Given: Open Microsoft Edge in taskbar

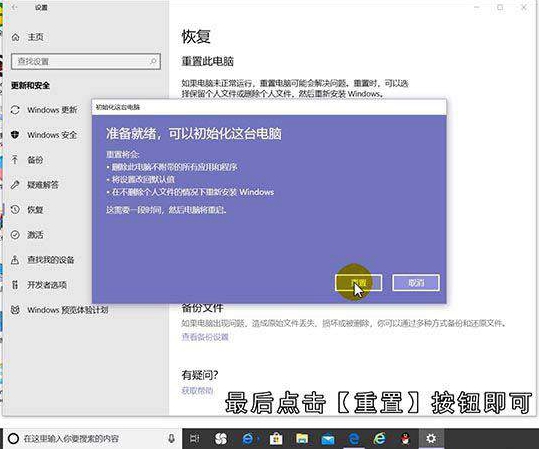Looking at the screenshot, I should tap(354, 439).
